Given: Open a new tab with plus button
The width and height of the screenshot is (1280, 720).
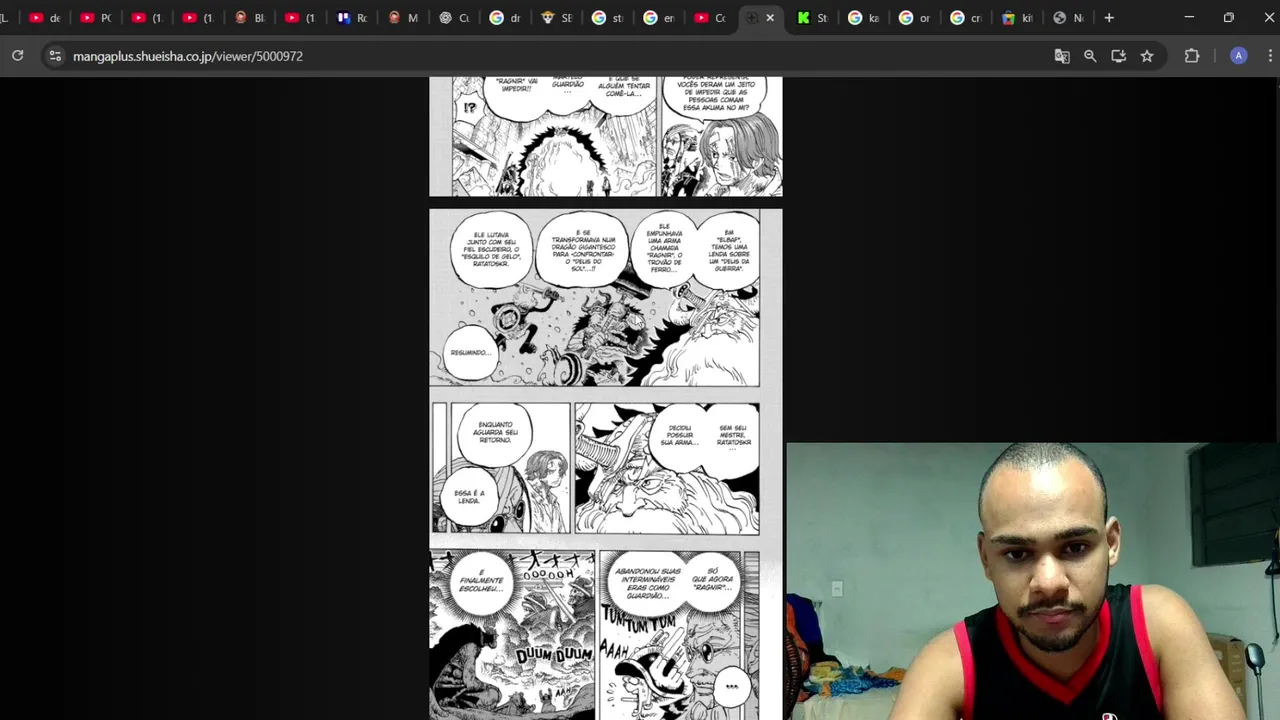Looking at the screenshot, I should coord(1109,18).
